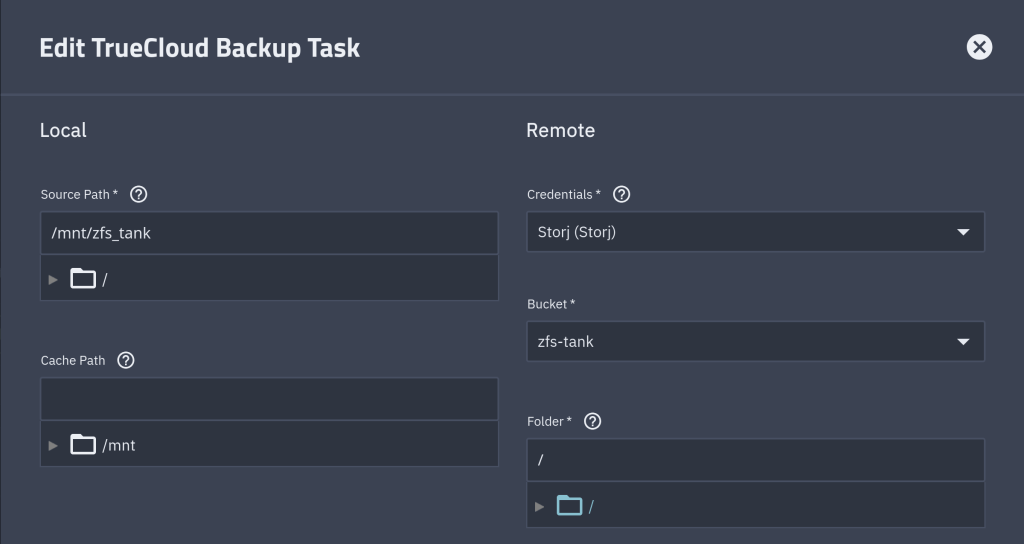Open the Bucket dropdown showing zfs-tank
The height and width of the screenshot is (544, 1024).
[x=740, y=342]
